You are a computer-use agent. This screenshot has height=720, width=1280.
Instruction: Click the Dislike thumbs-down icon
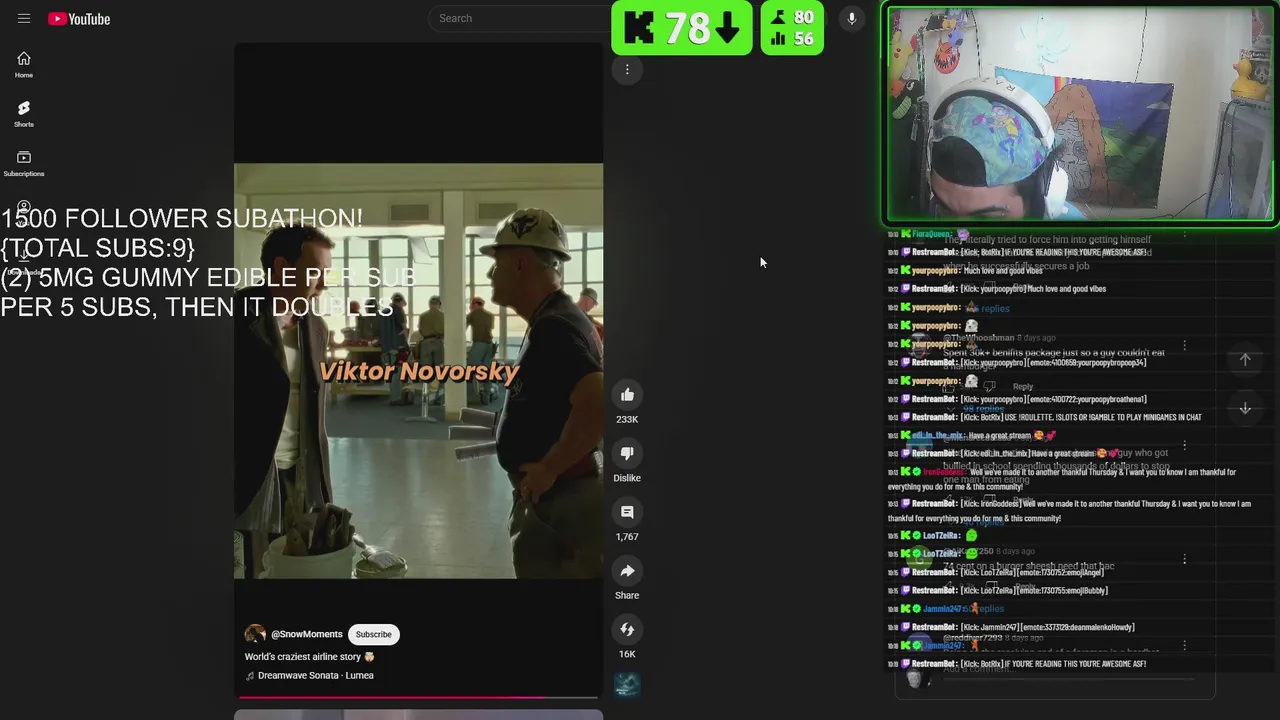point(627,453)
